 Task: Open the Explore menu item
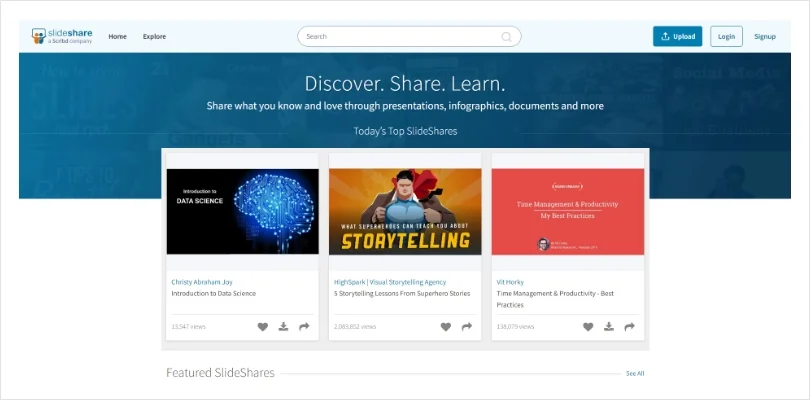[x=154, y=37]
